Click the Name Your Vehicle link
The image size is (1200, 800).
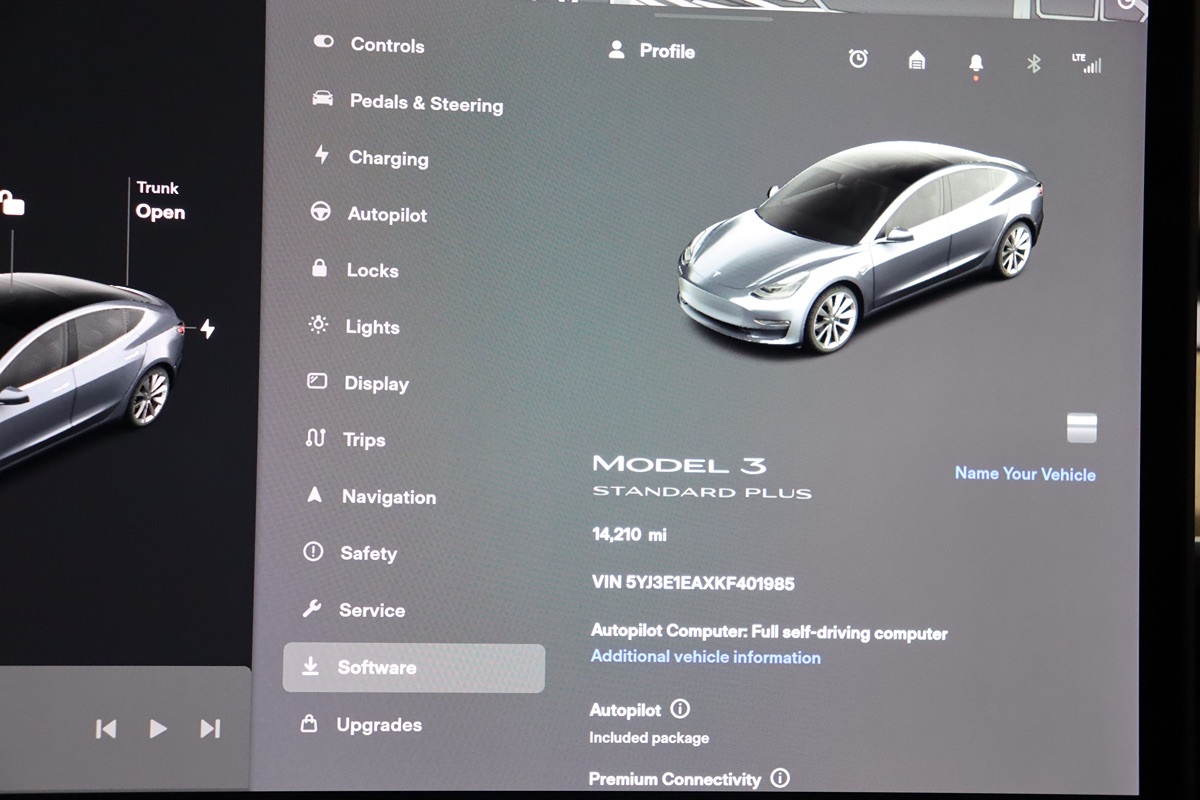click(1025, 474)
